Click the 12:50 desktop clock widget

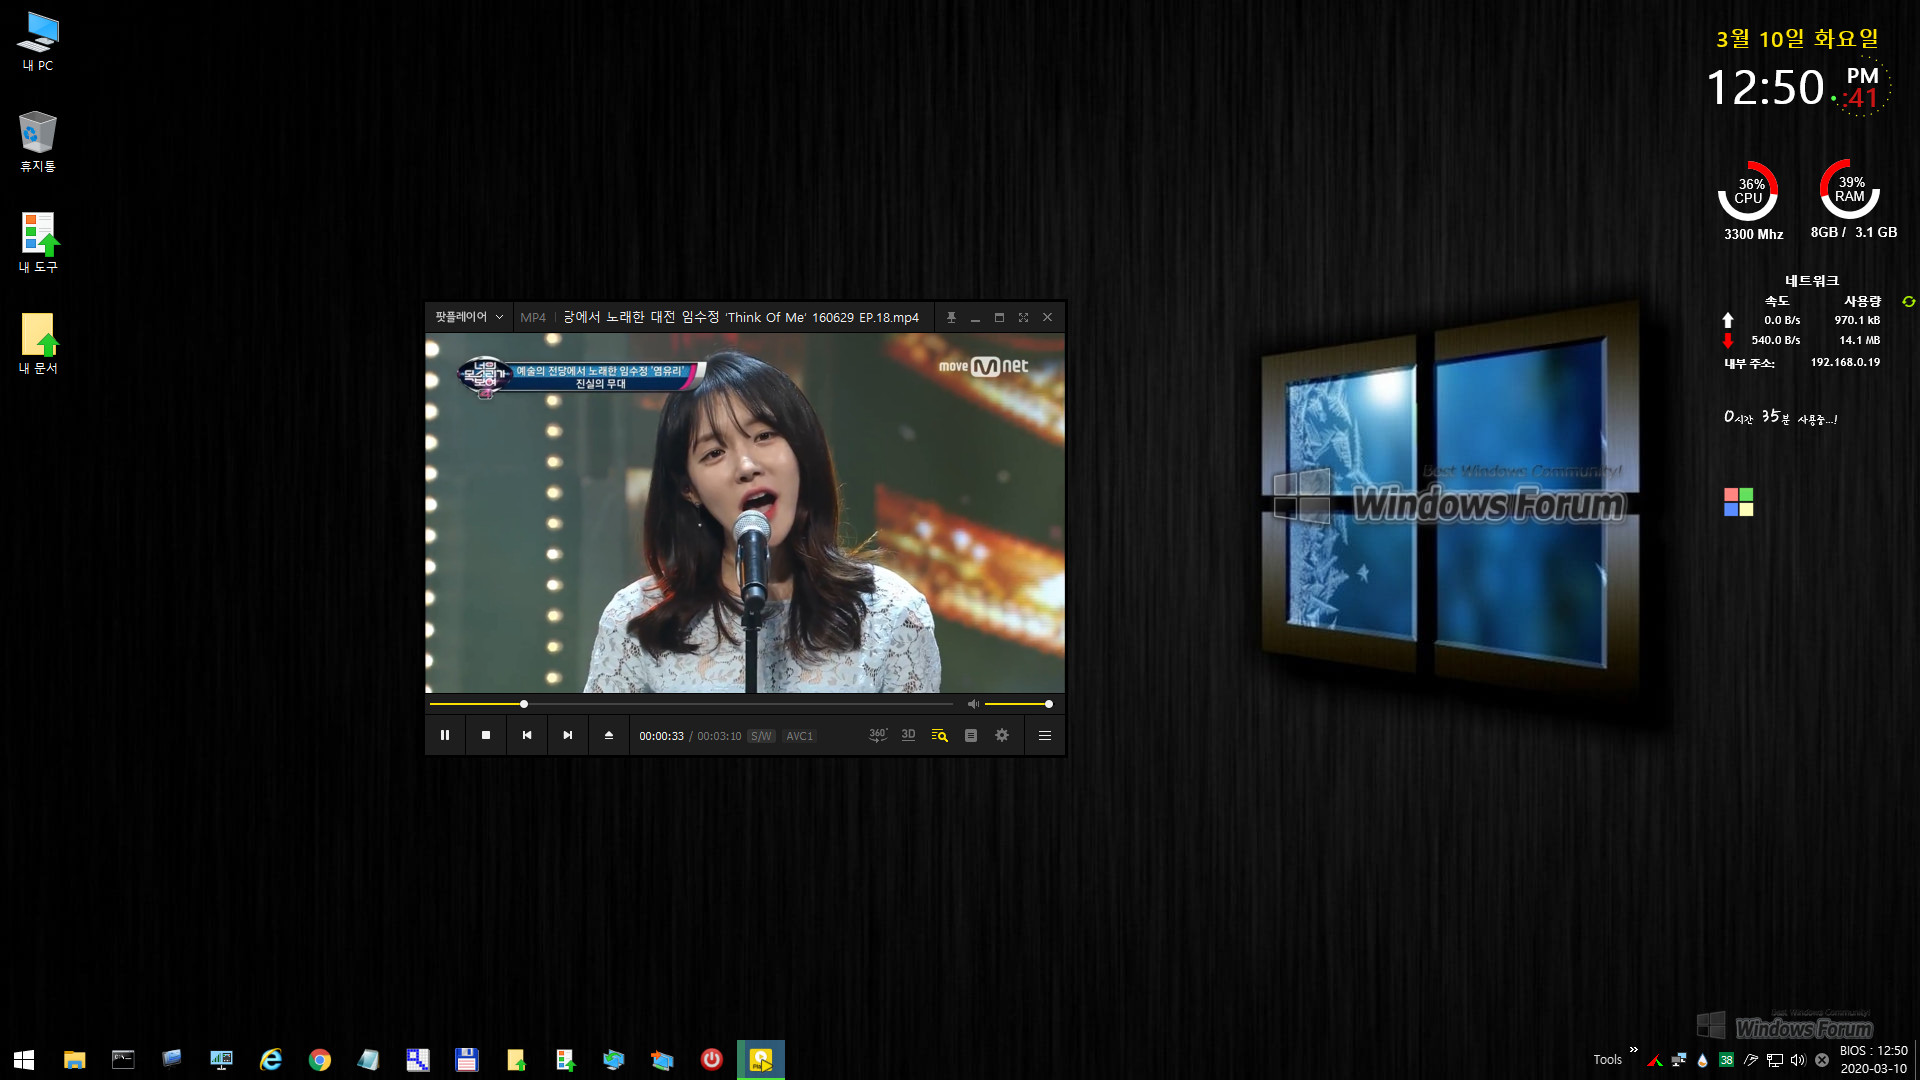tap(1765, 88)
